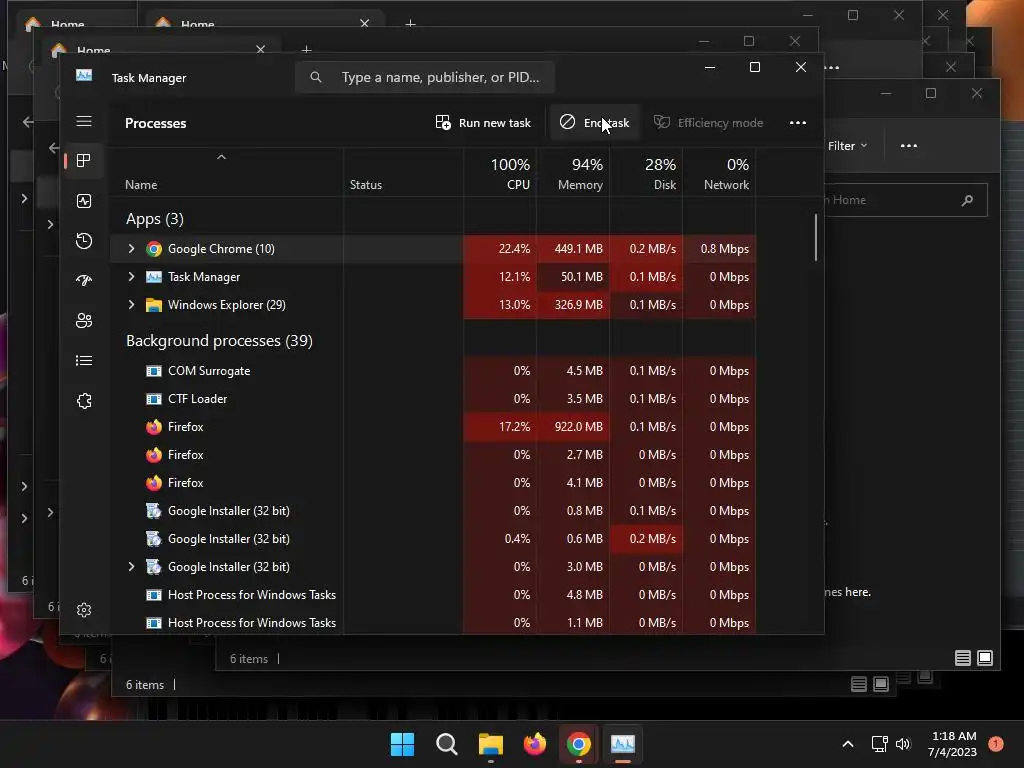This screenshot has width=1024, height=768.
Task: Open File Explorer from the taskbar
Action: [490, 744]
